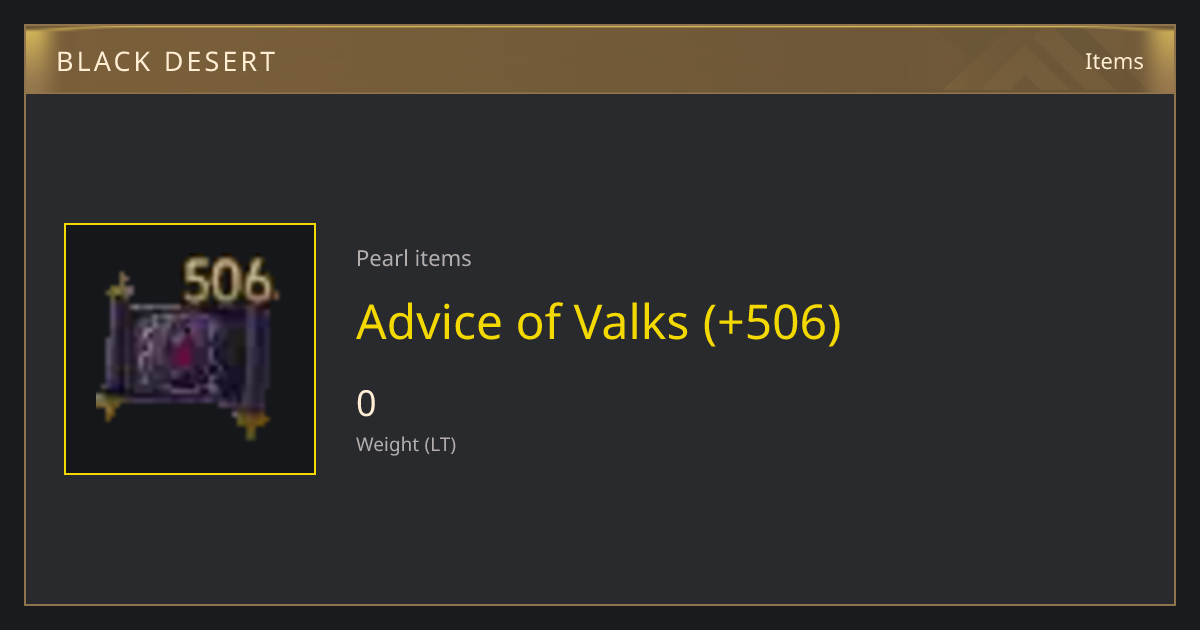This screenshot has height=630, width=1200.
Task: Click the Weight (LT) label
Action: [406, 445]
